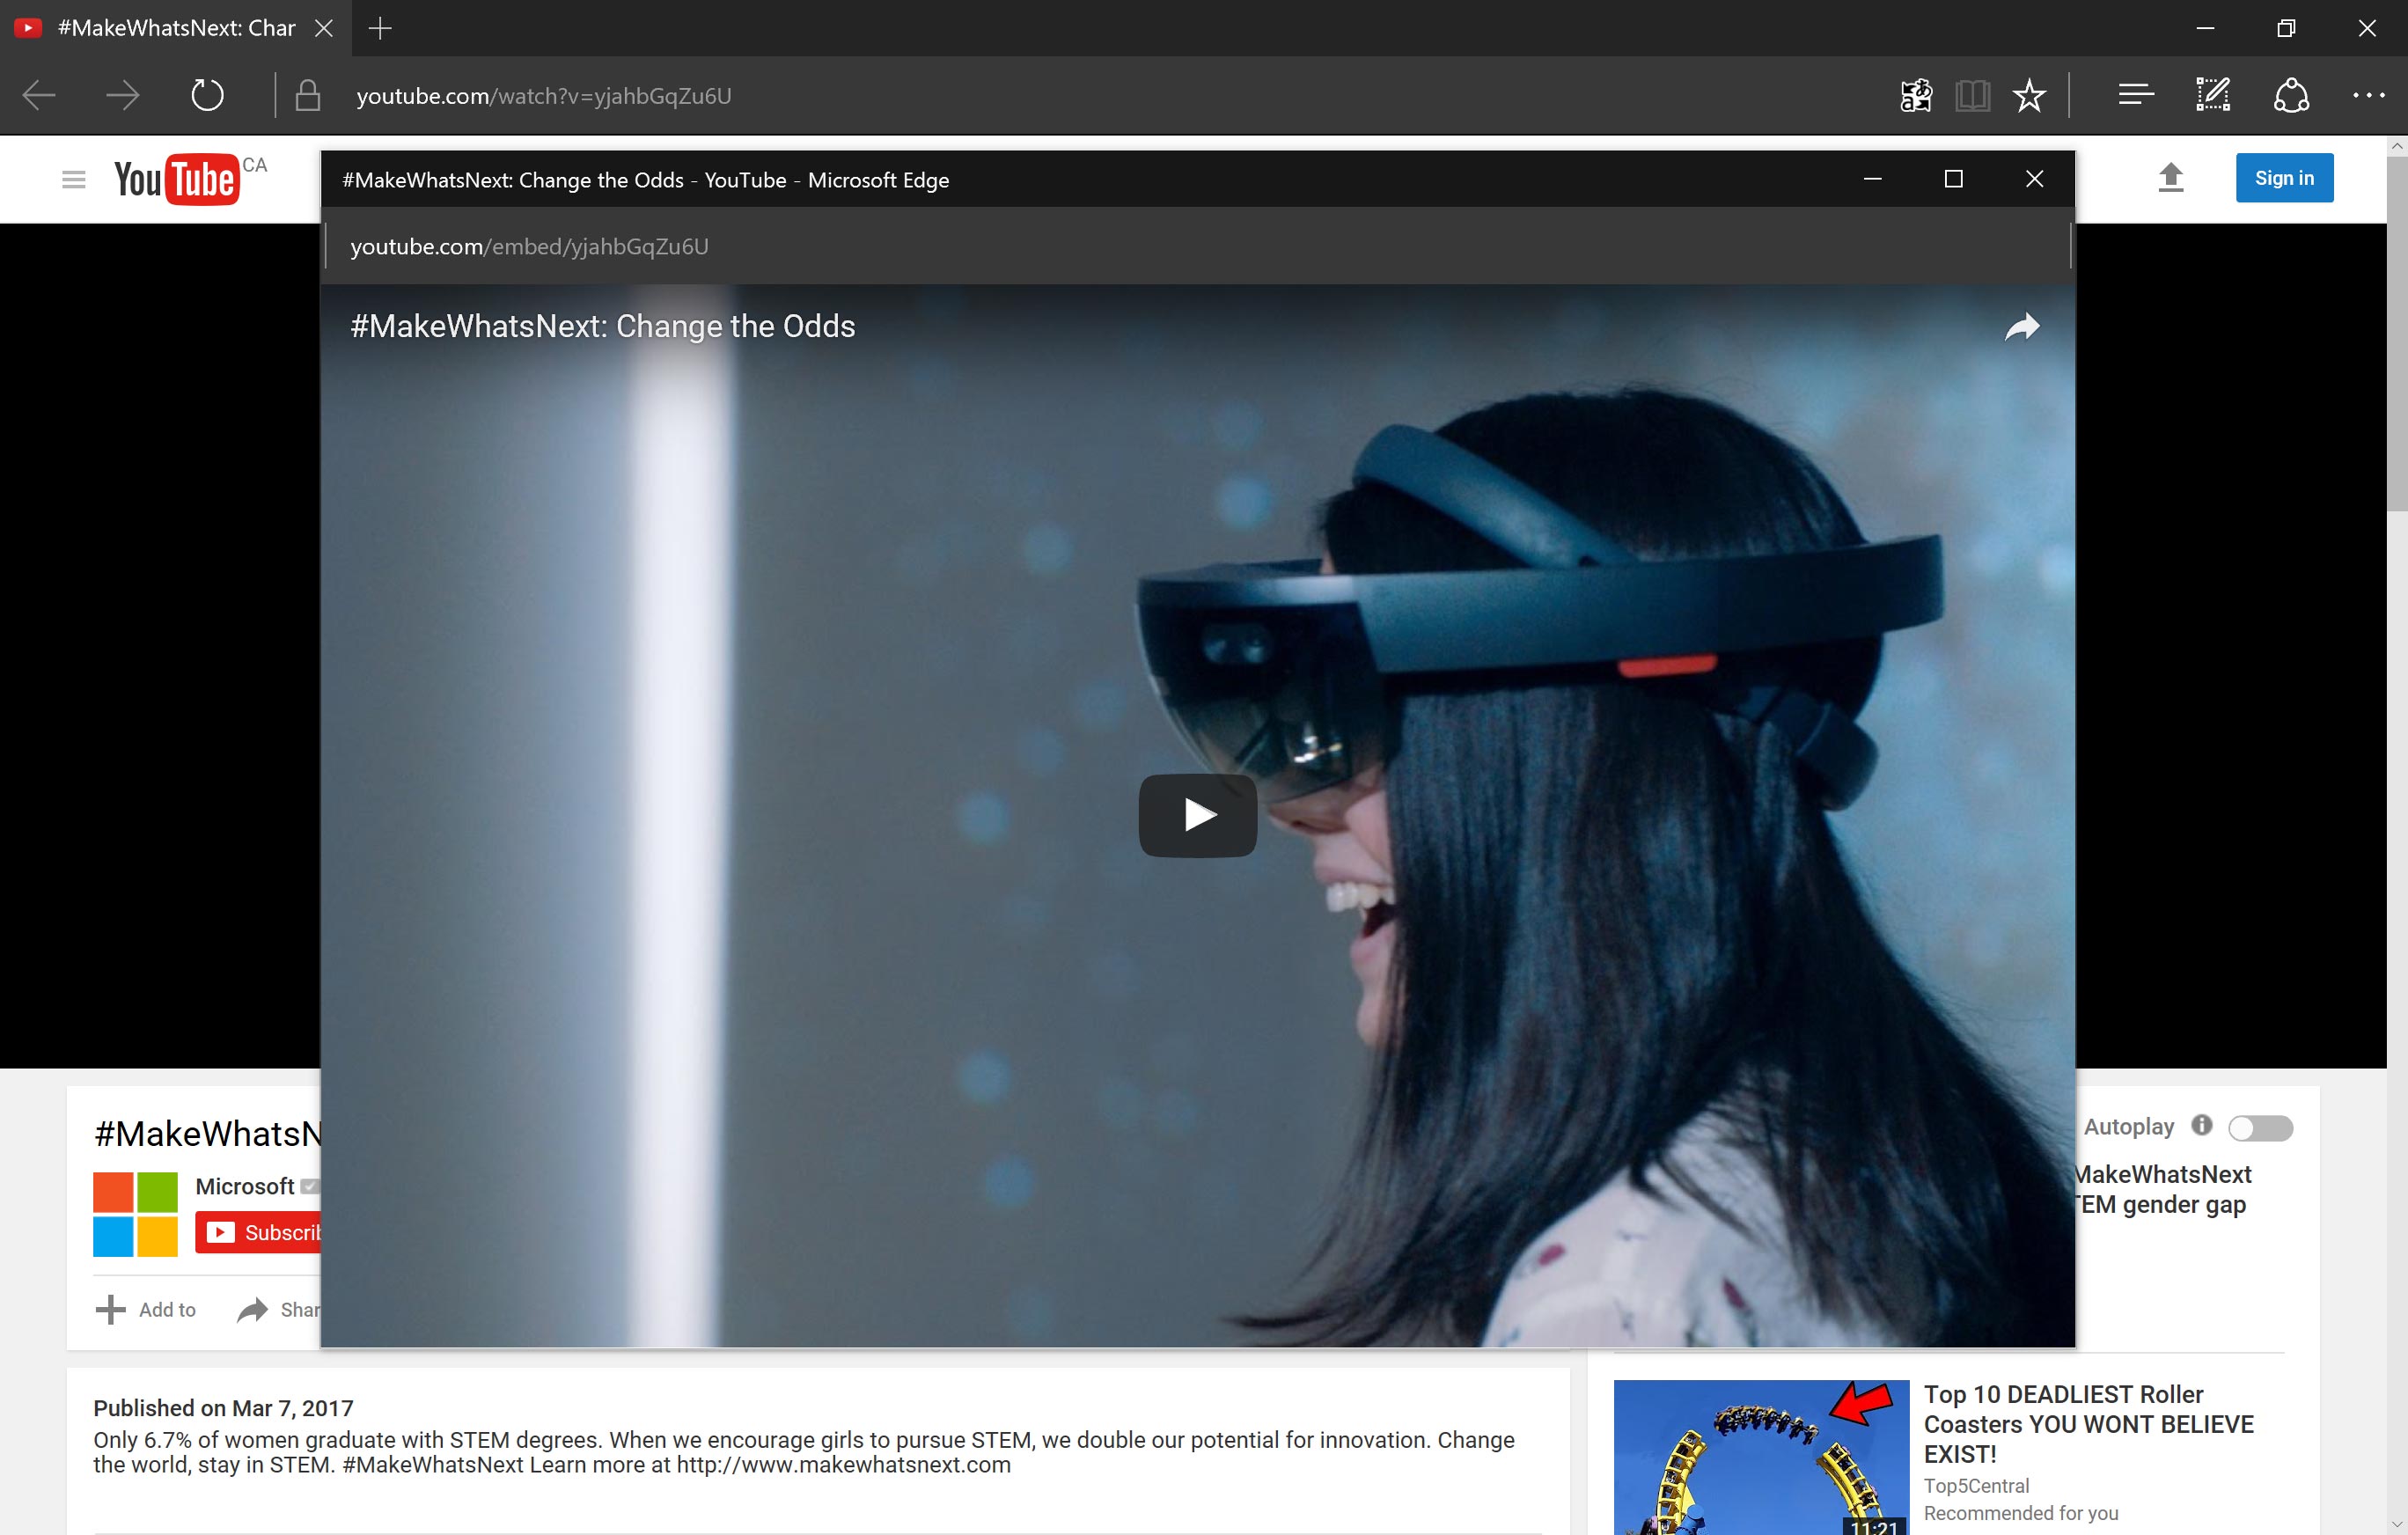Click the YouTube logo
This screenshot has height=1535, width=2408.
point(177,179)
